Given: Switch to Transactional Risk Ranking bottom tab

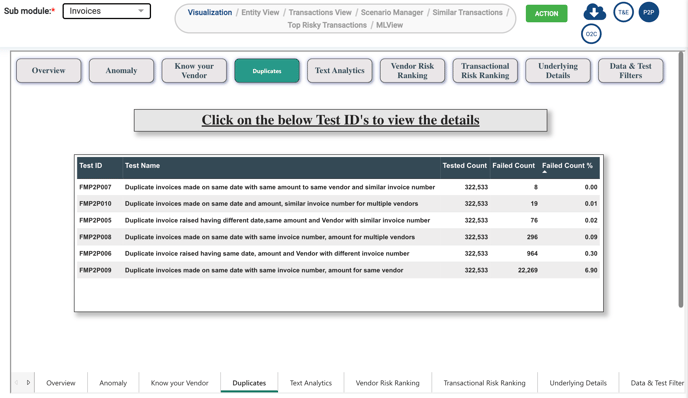Looking at the screenshot, I should pyautogui.click(x=484, y=383).
